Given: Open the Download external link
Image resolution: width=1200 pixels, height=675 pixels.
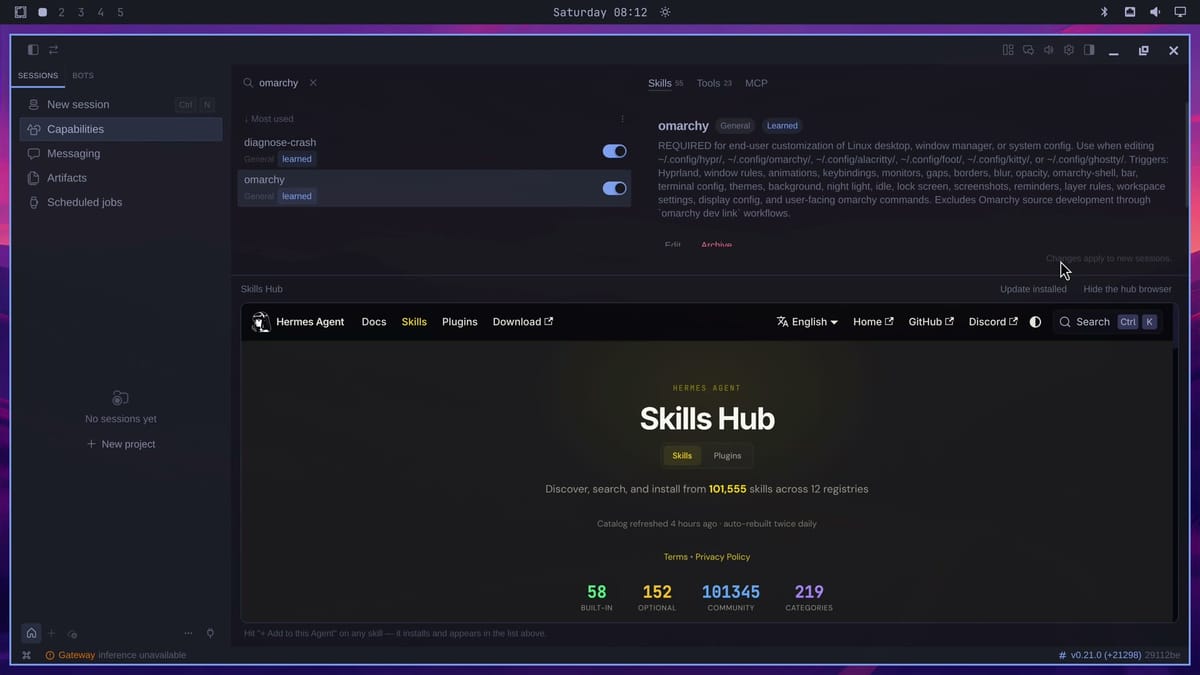Looking at the screenshot, I should click(x=523, y=322).
